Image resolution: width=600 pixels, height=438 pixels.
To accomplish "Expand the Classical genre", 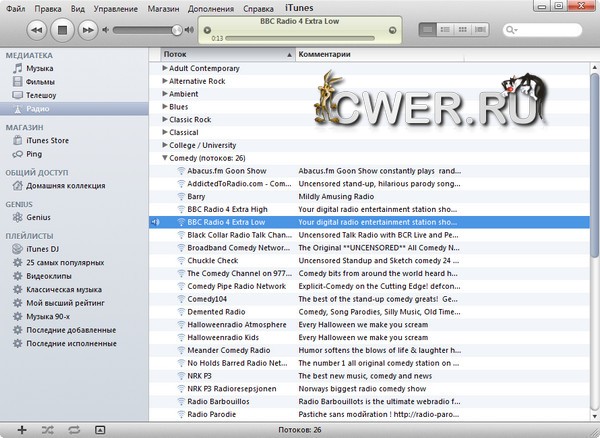I will click(x=165, y=132).
